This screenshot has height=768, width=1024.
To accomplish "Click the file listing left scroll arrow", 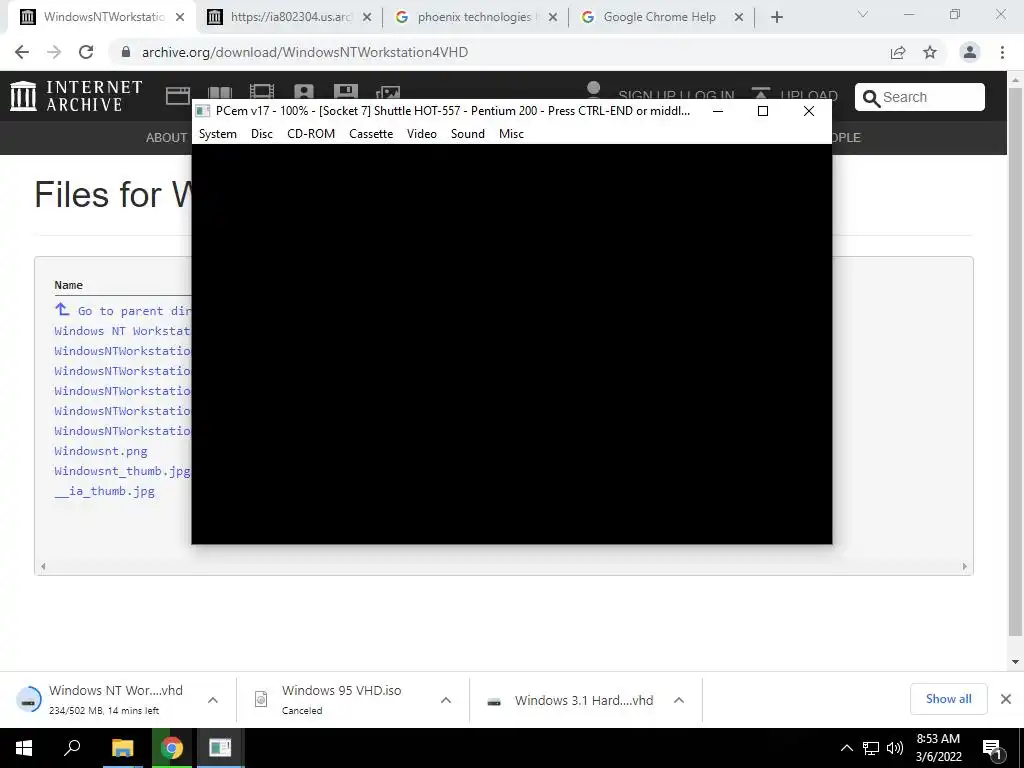I will [x=43, y=567].
